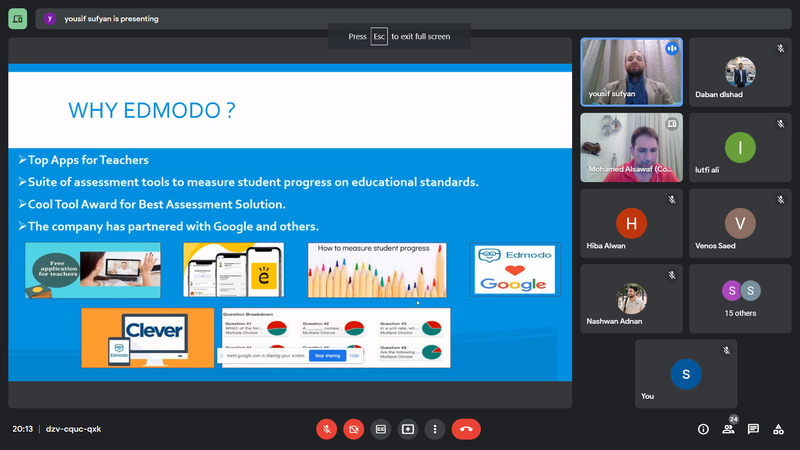Open the '15 others' participants tile
Screen dimensions: 800x450
[x=740, y=298]
